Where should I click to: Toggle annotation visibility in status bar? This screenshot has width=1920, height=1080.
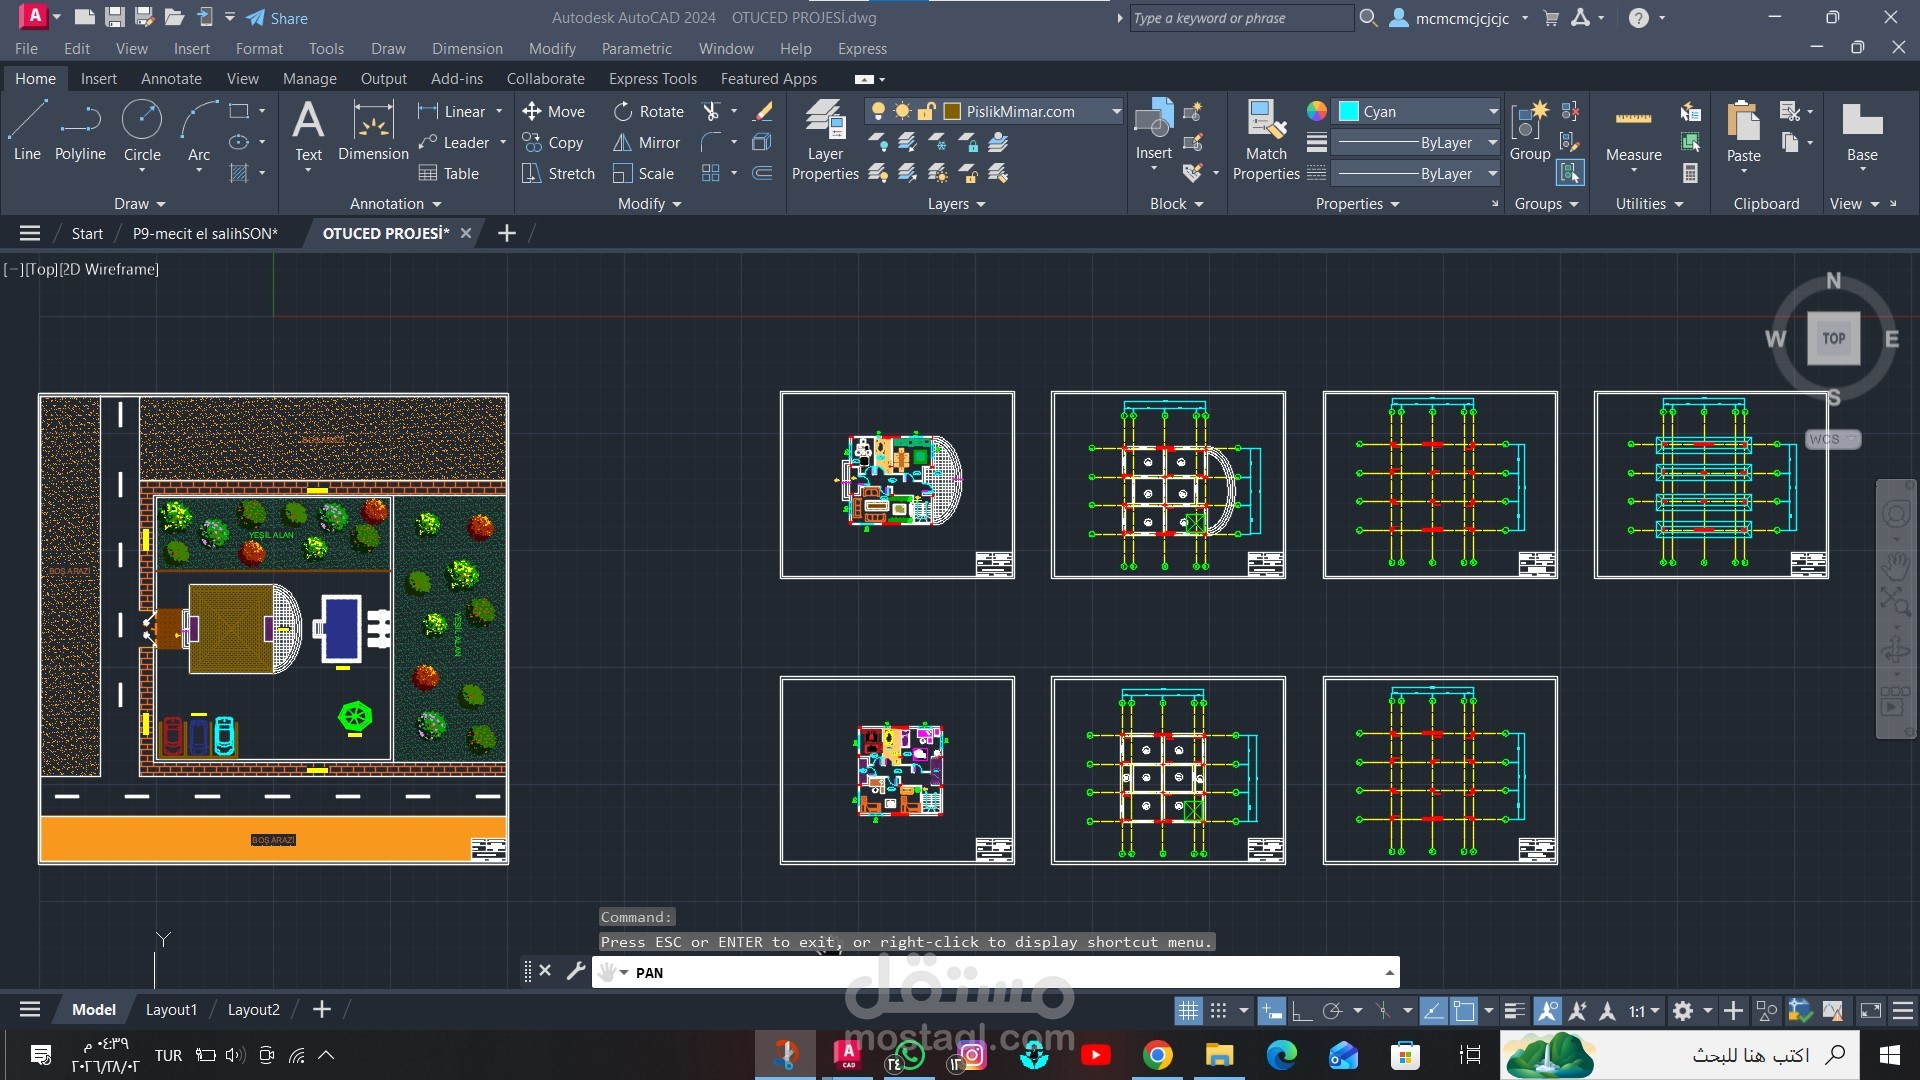point(1548,1011)
